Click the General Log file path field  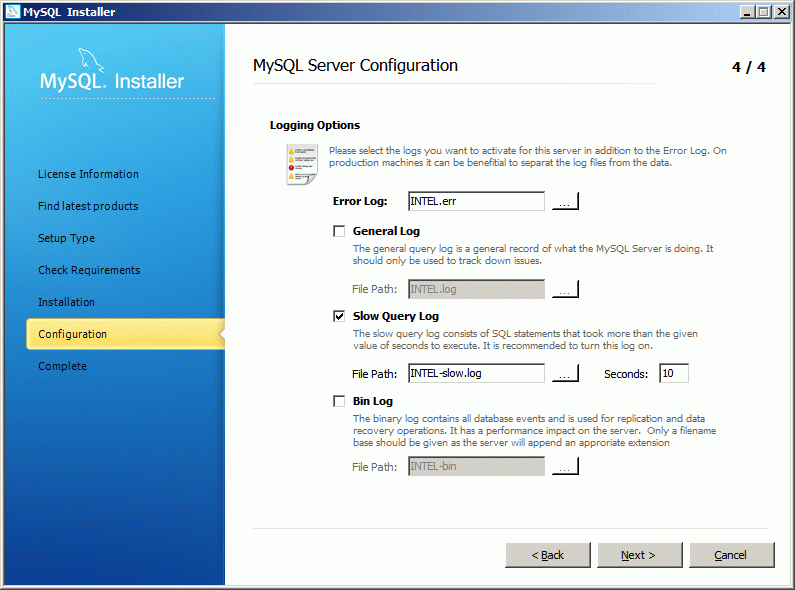click(476, 289)
